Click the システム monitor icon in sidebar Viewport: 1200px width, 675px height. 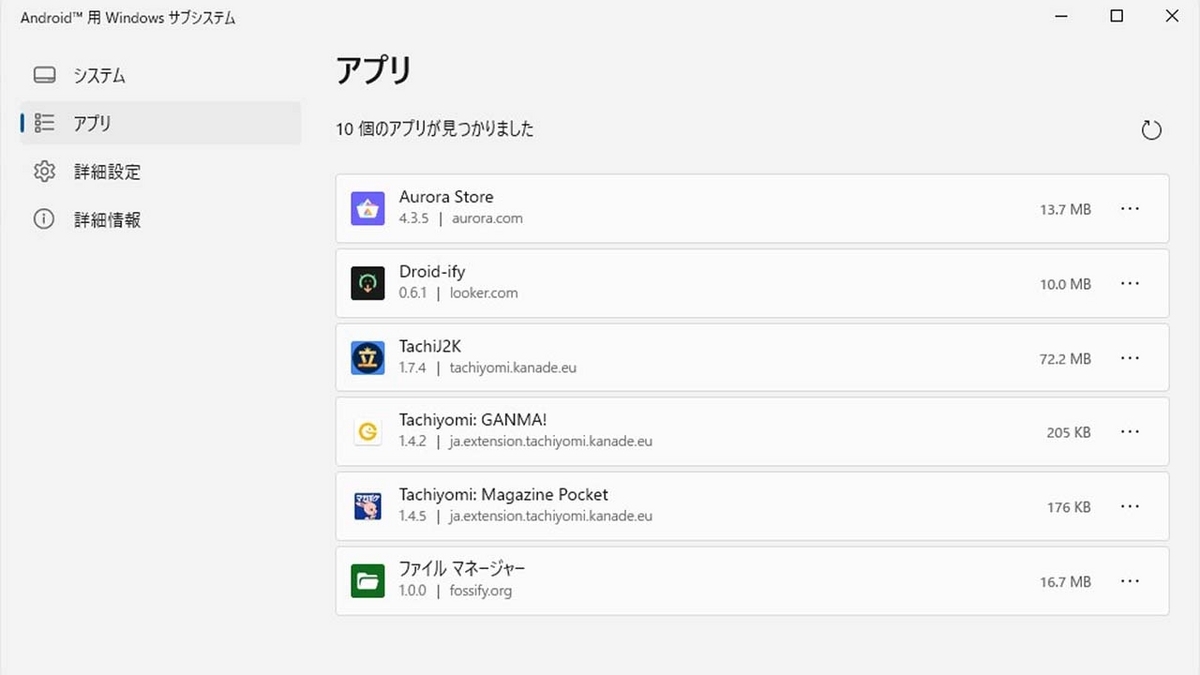(x=44, y=76)
